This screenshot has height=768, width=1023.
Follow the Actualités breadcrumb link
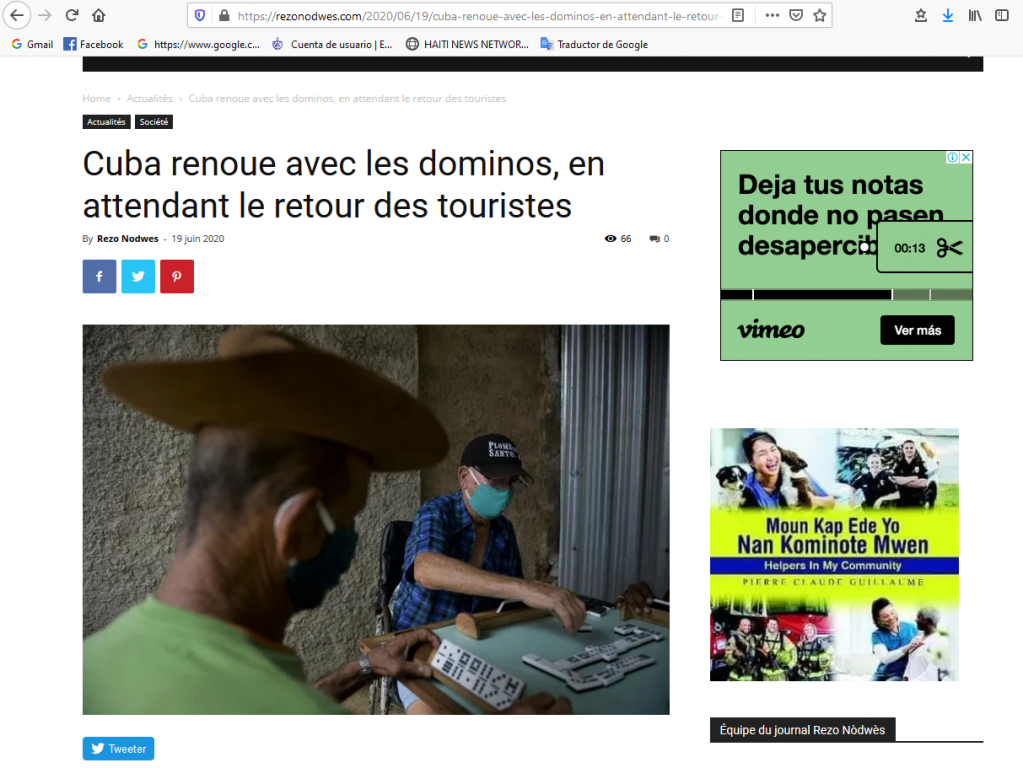coord(149,99)
